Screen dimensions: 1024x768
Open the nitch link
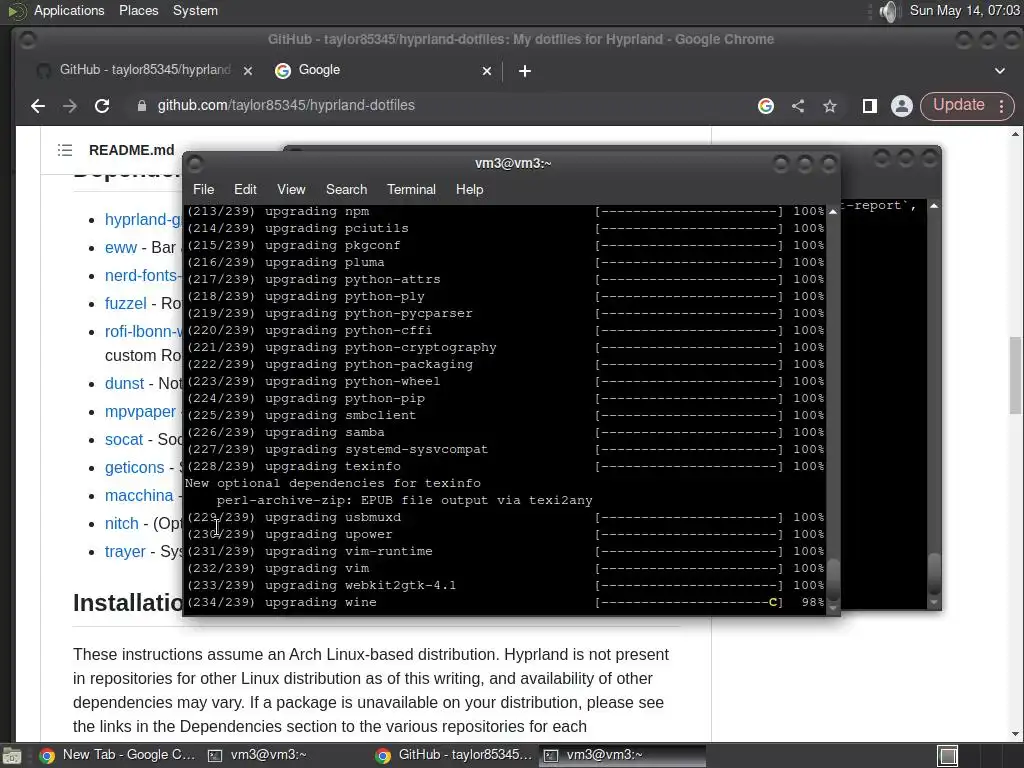click(x=121, y=524)
